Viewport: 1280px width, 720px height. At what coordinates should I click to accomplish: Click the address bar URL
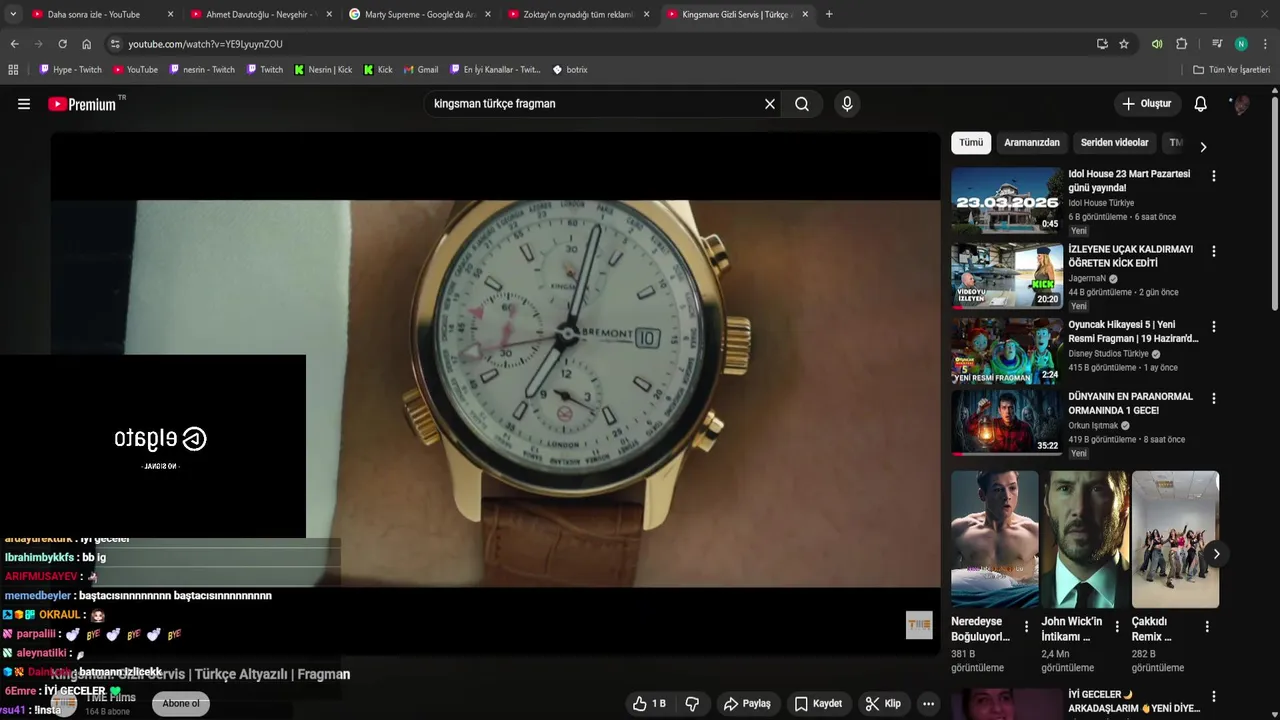pos(205,44)
